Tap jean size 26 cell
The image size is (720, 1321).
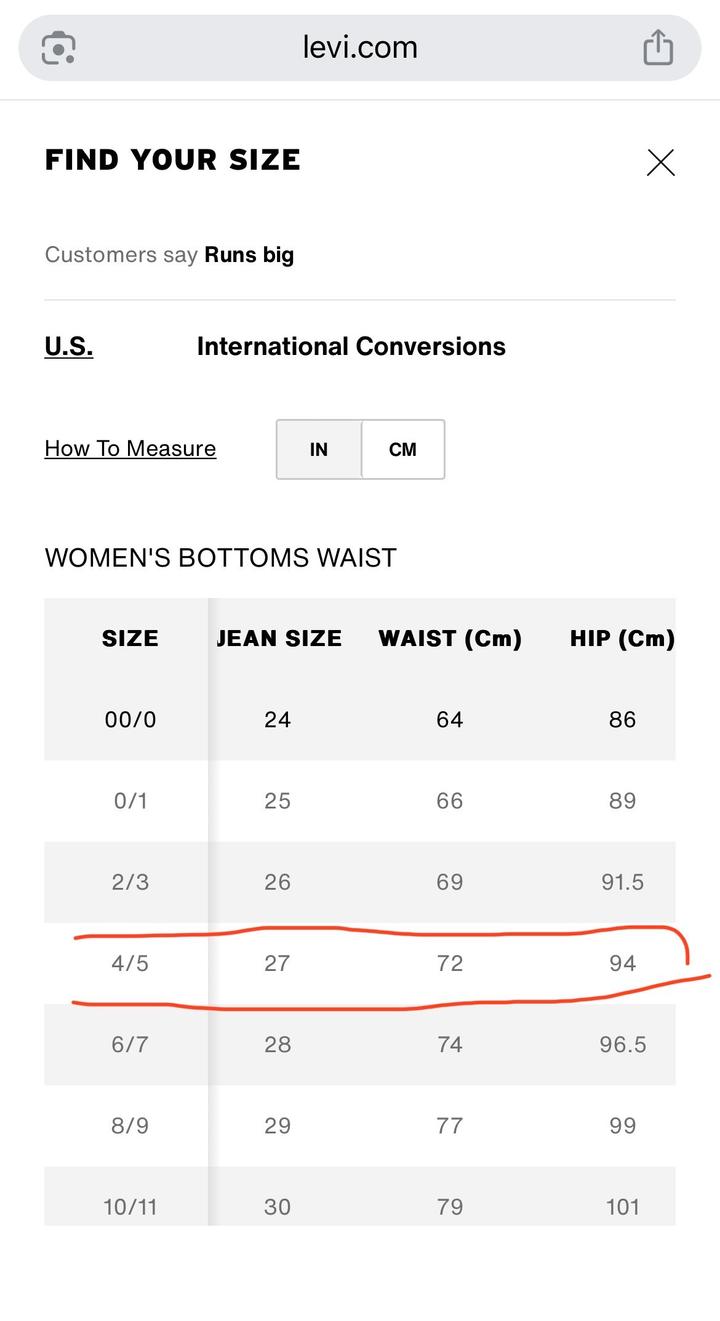click(277, 882)
